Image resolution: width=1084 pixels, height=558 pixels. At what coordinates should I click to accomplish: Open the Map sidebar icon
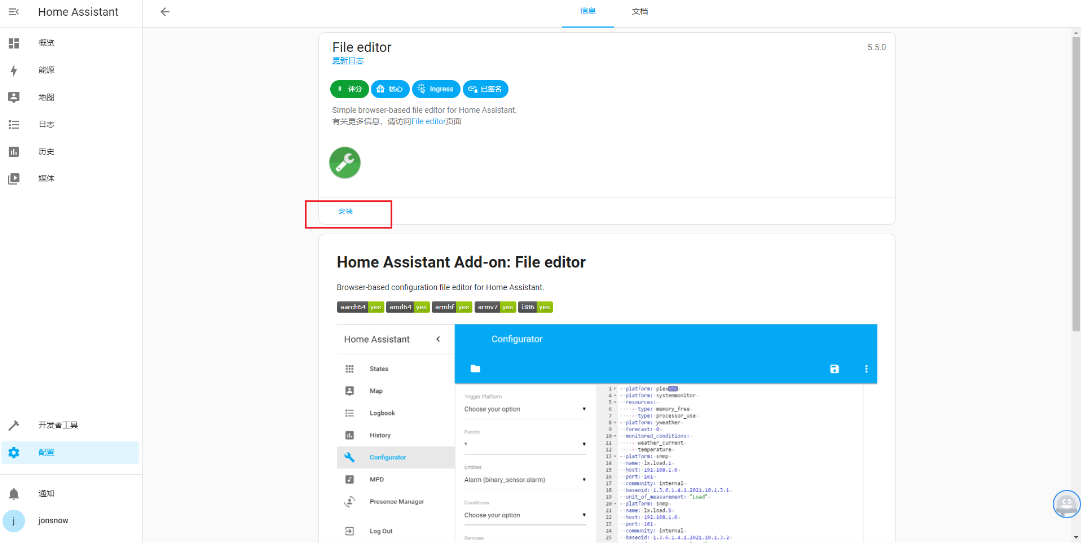click(14, 97)
